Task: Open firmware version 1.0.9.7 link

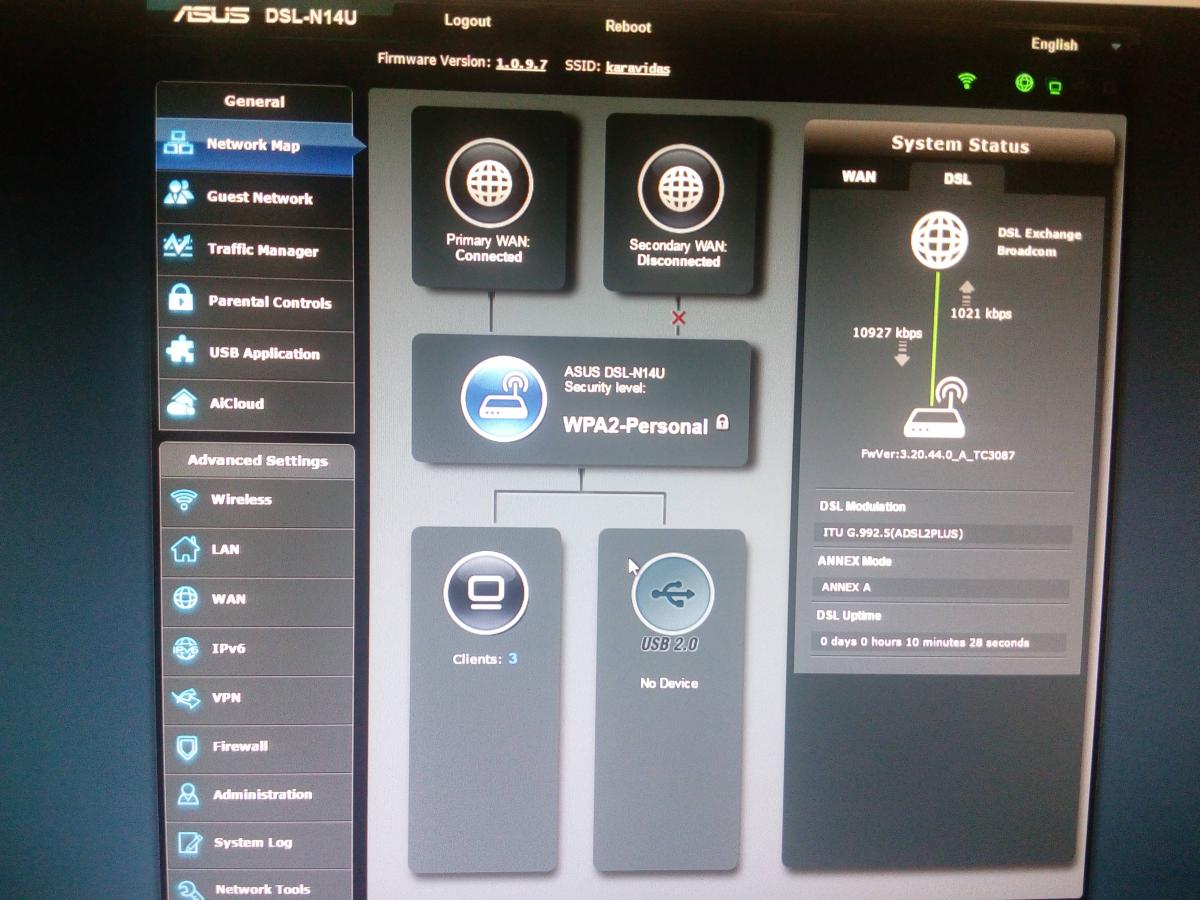Action: coord(521,63)
